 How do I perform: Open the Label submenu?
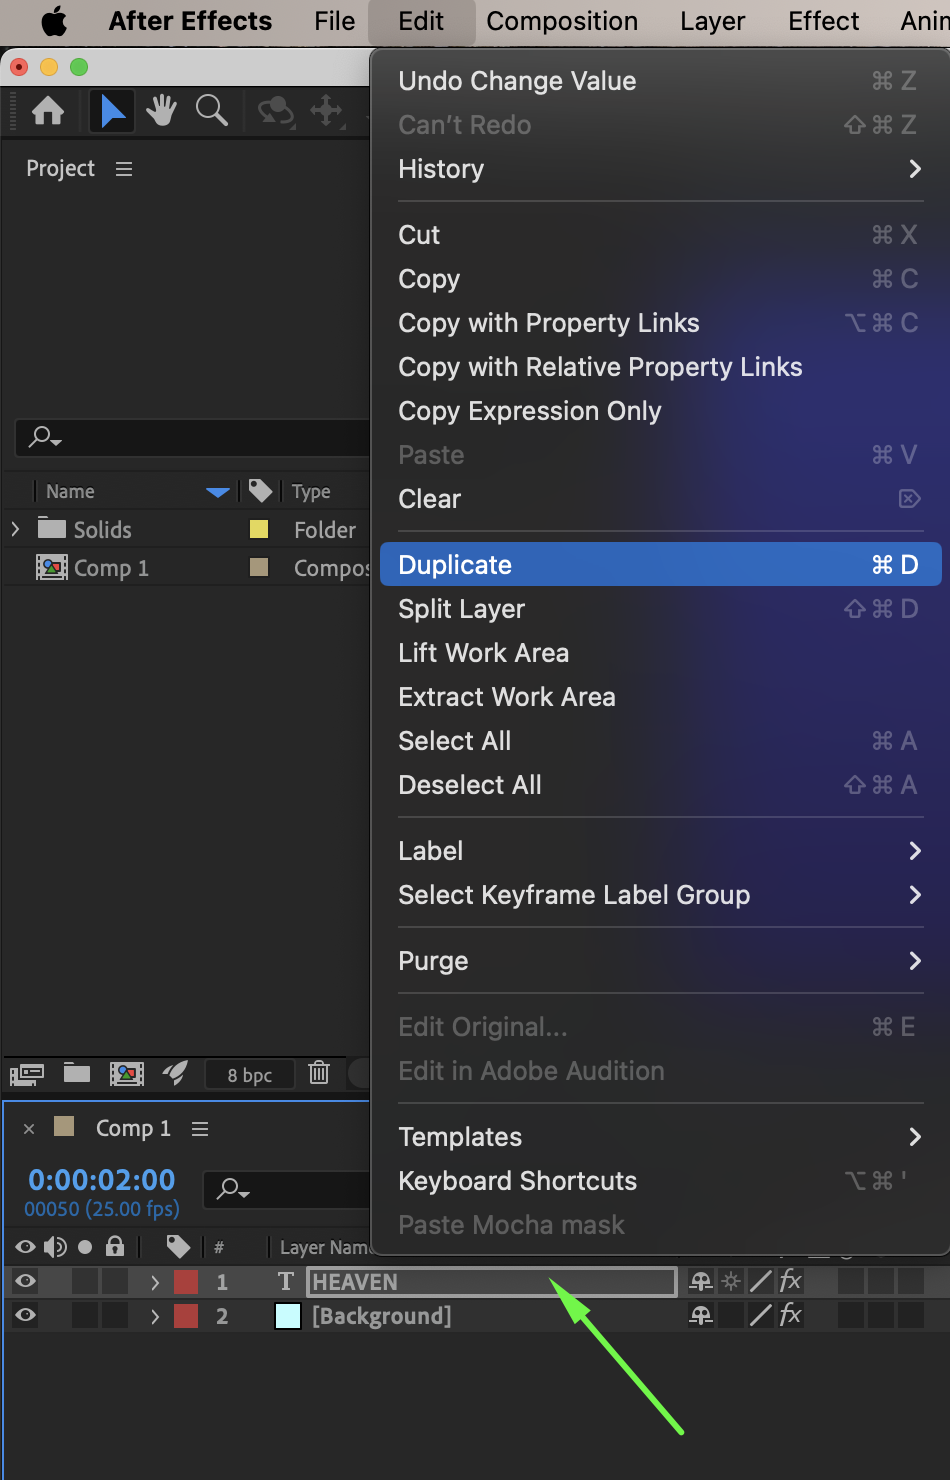point(660,851)
